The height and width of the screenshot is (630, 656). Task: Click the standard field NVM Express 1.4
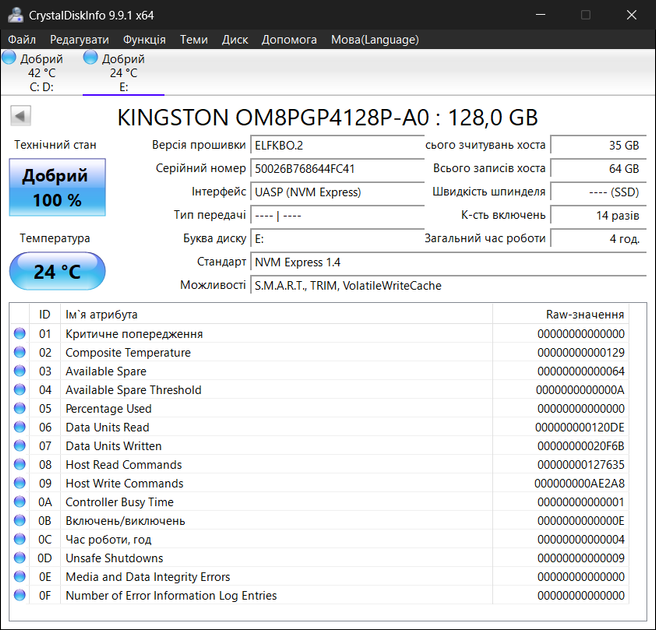[x=448, y=262]
